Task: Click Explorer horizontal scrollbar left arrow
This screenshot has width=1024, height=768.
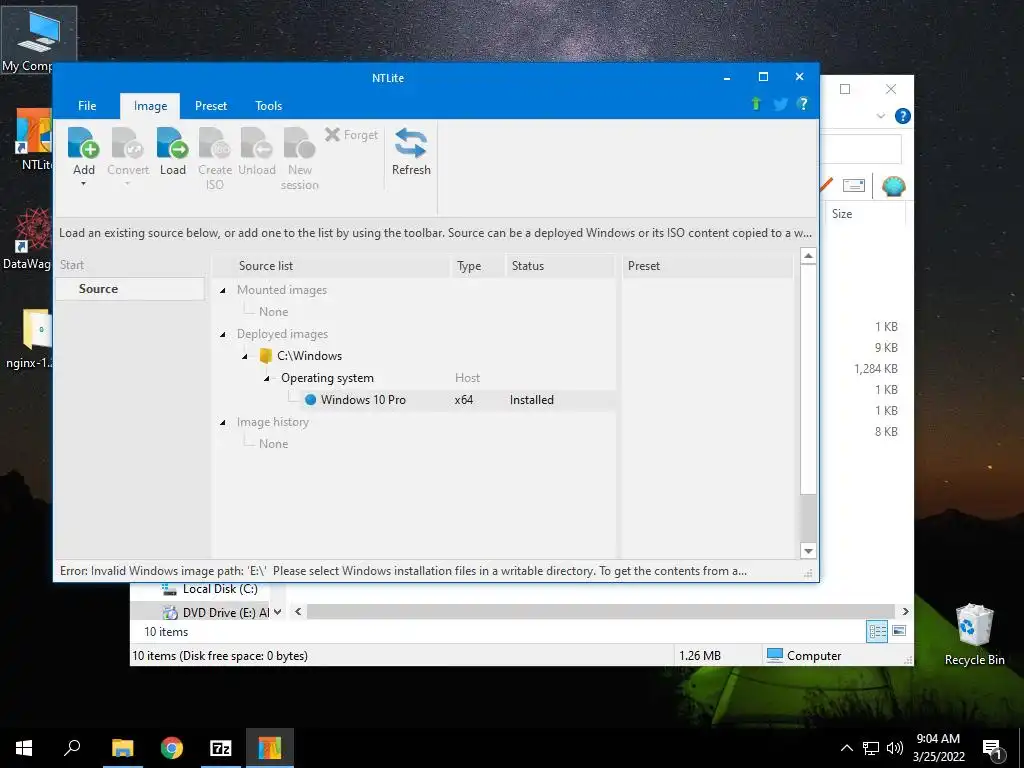Action: click(298, 612)
